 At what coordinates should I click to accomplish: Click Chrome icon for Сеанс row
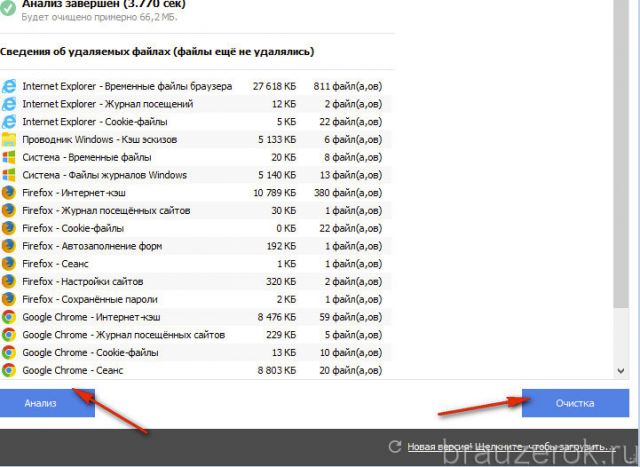(9, 370)
